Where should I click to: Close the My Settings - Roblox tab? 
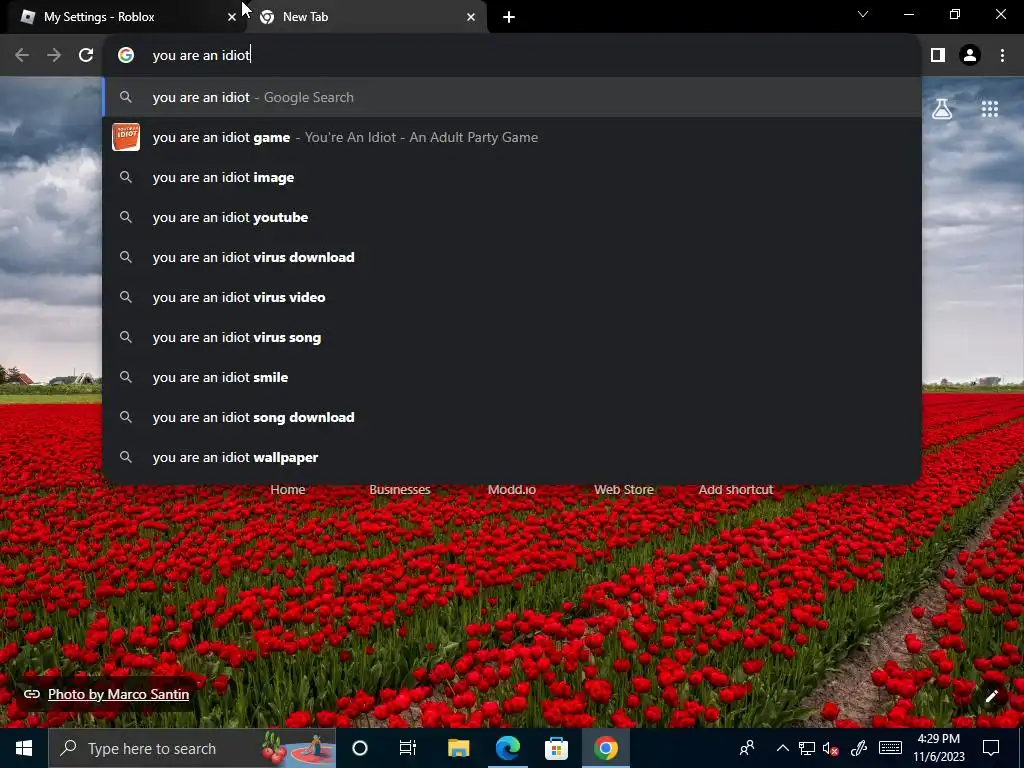(231, 17)
